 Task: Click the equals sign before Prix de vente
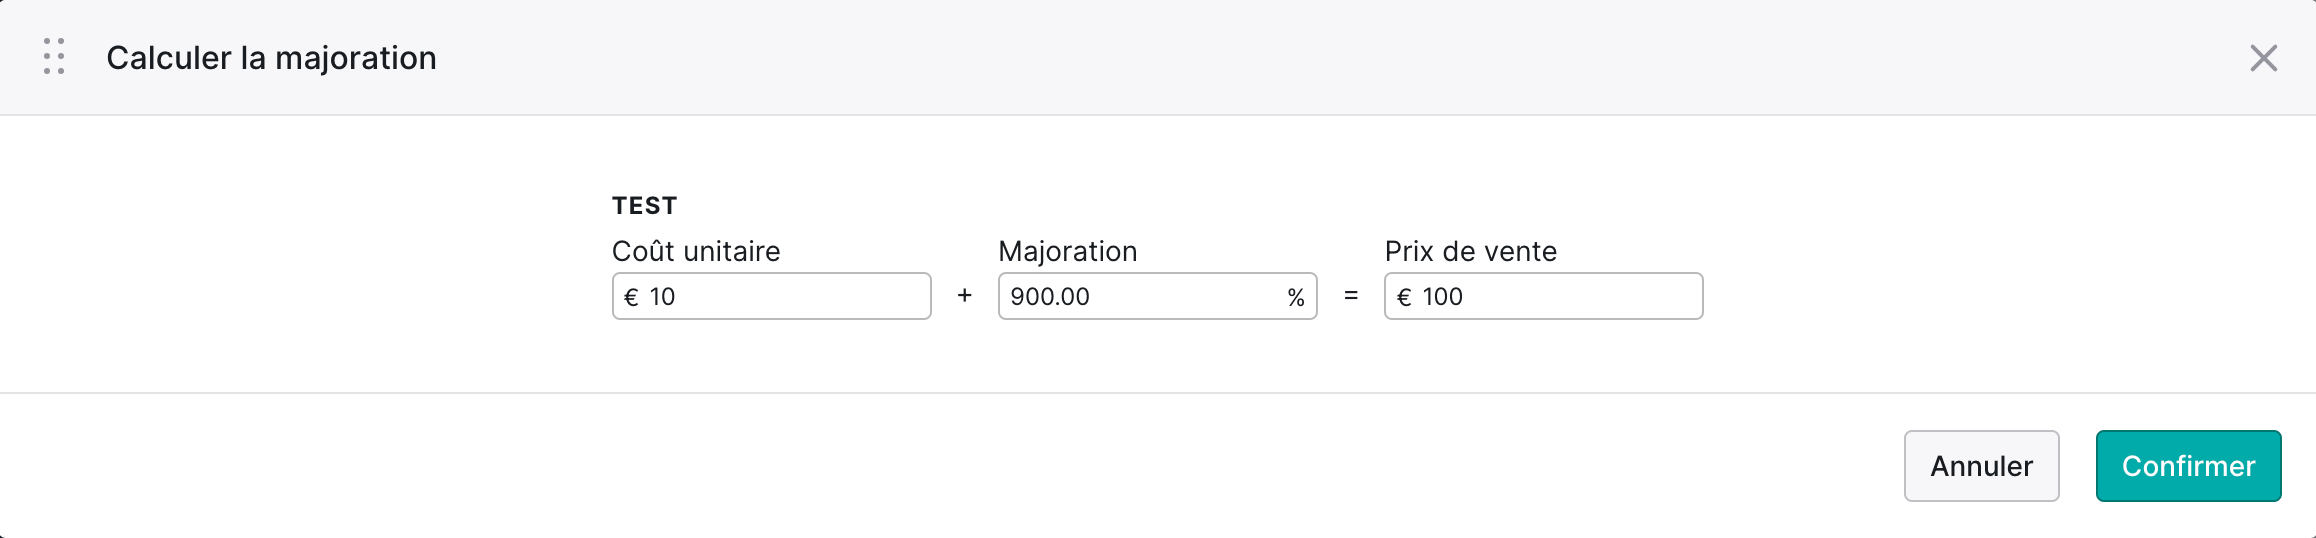pyautogui.click(x=1351, y=296)
